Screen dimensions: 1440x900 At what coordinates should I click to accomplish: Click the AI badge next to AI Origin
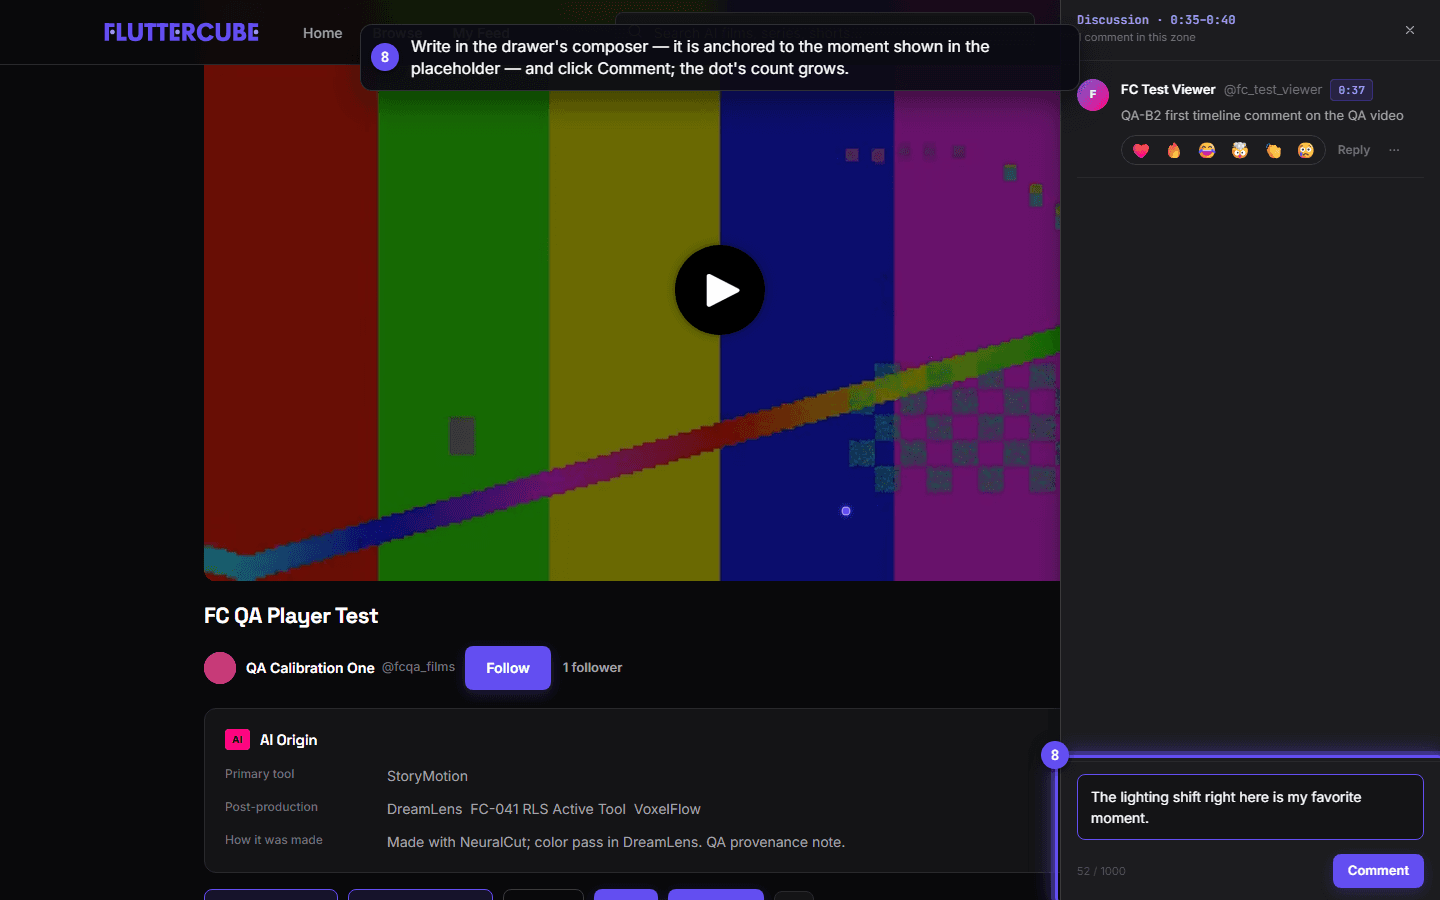[237, 740]
